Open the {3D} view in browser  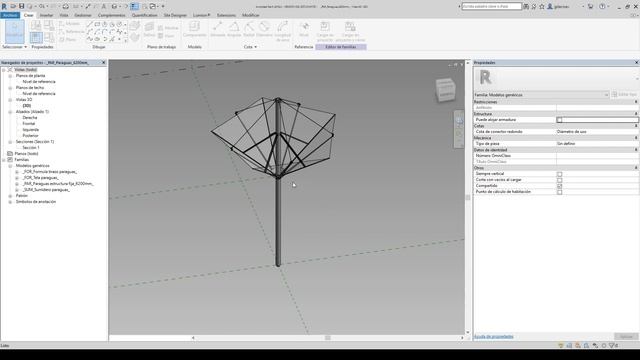[x=27, y=106]
